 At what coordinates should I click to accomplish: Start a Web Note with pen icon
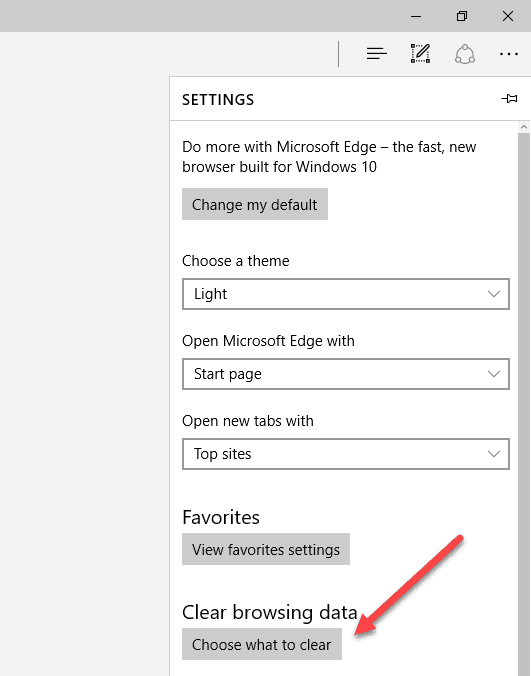click(x=420, y=53)
